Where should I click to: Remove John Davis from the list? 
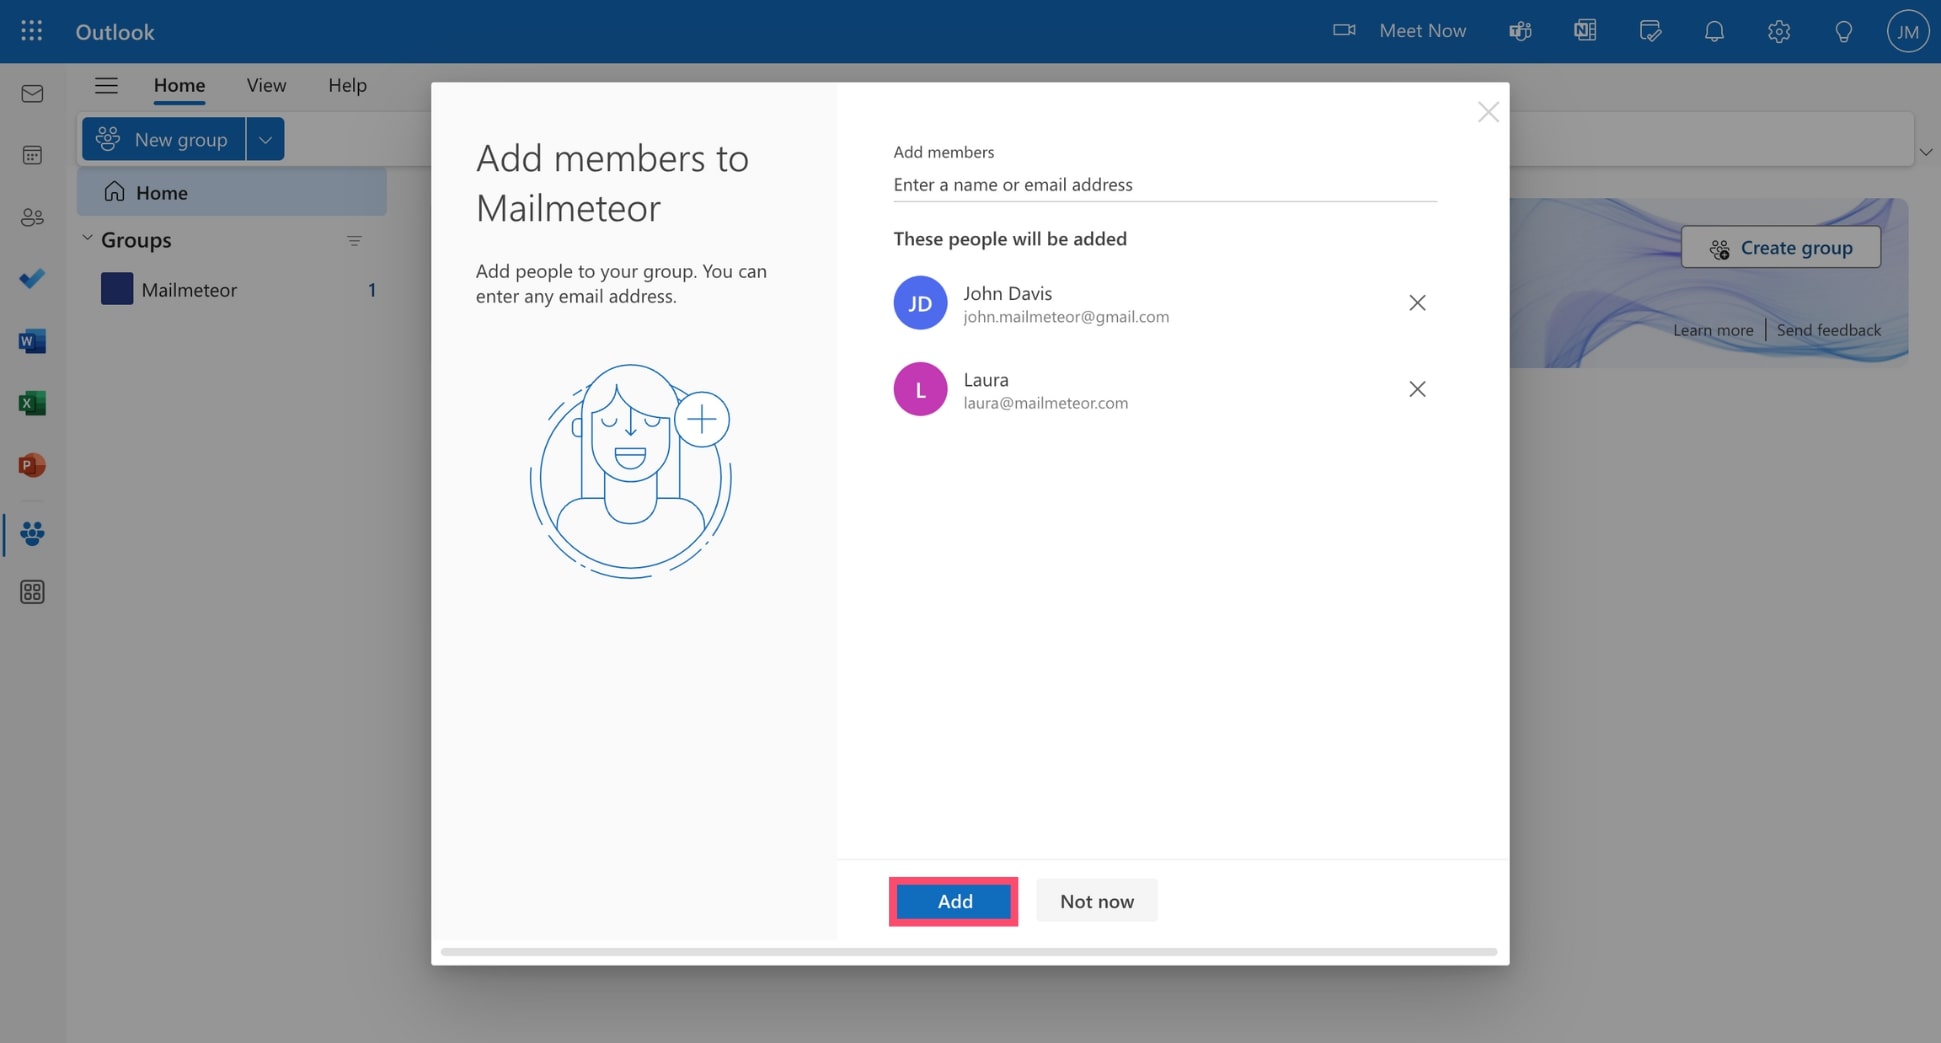(1417, 303)
